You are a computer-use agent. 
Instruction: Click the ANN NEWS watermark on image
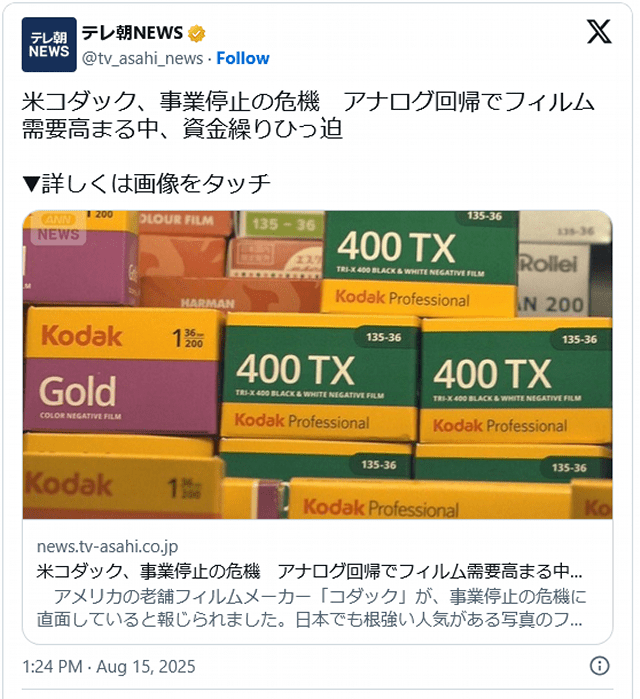(58, 227)
